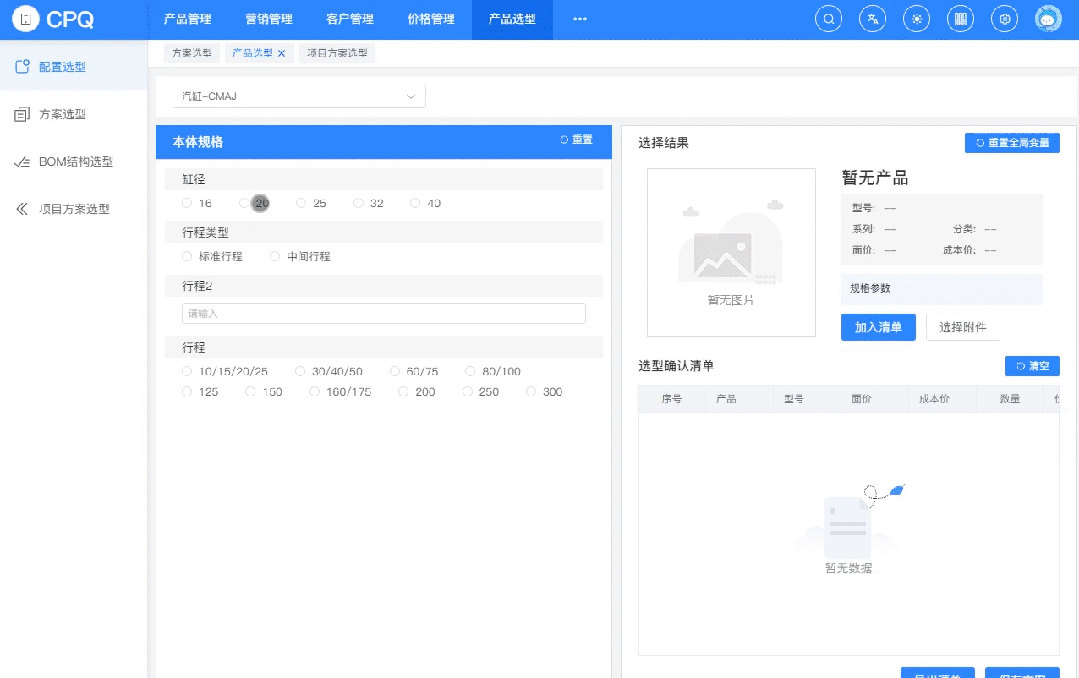This screenshot has width=1079, height=678.
Task: Click the language translation icon
Action: [x=873, y=19]
